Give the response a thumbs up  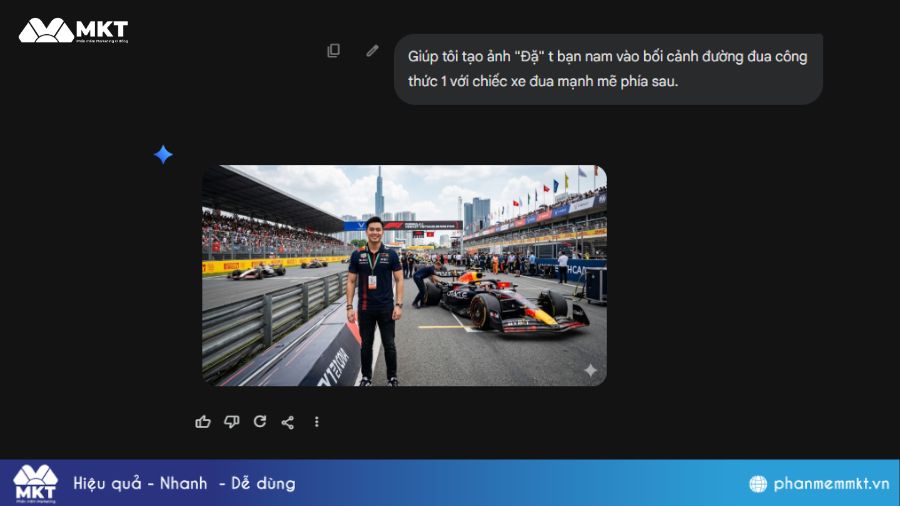pos(203,422)
